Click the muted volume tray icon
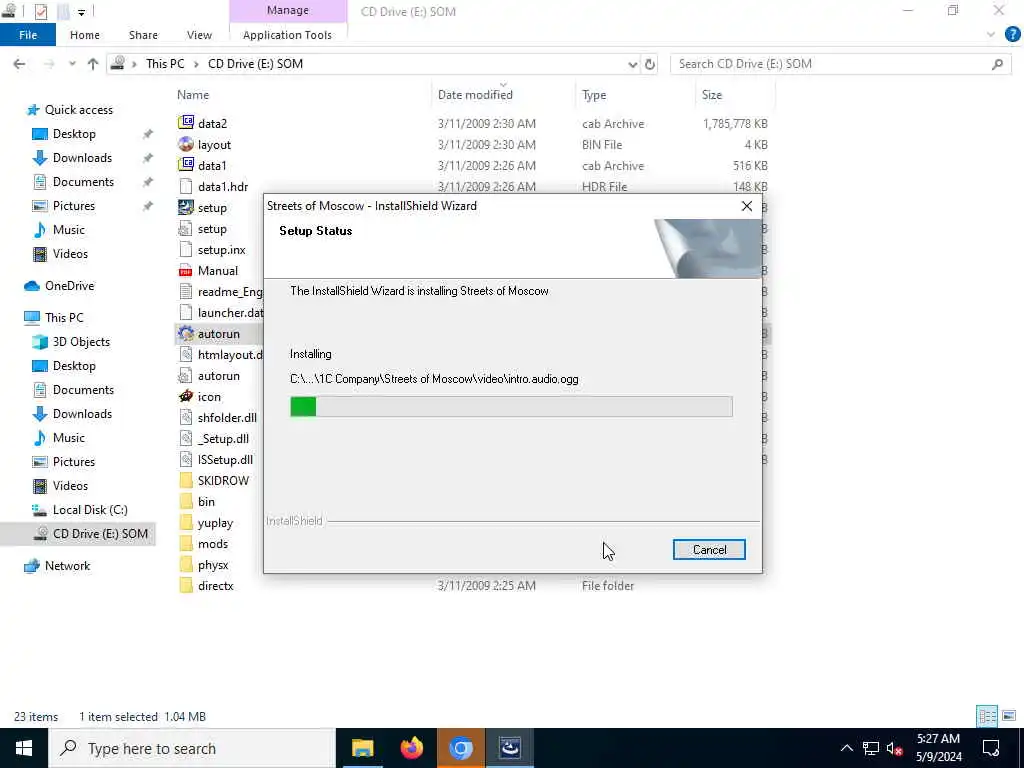This screenshot has width=1024, height=768. point(894,748)
